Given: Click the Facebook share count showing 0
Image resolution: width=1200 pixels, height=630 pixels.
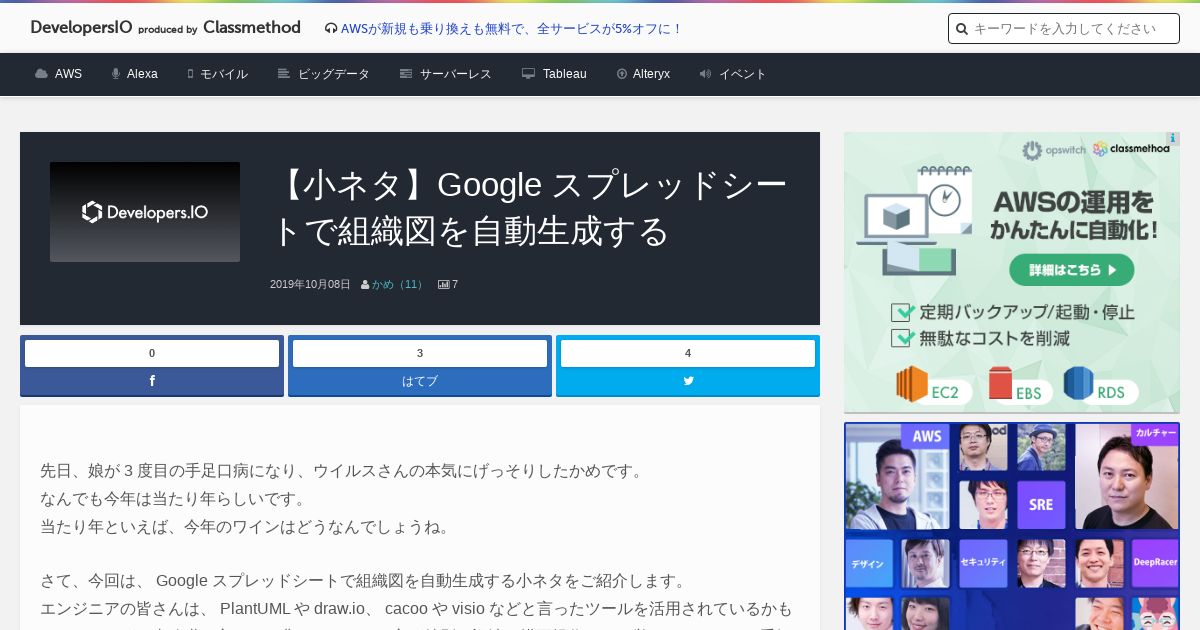Looking at the screenshot, I should [152, 353].
